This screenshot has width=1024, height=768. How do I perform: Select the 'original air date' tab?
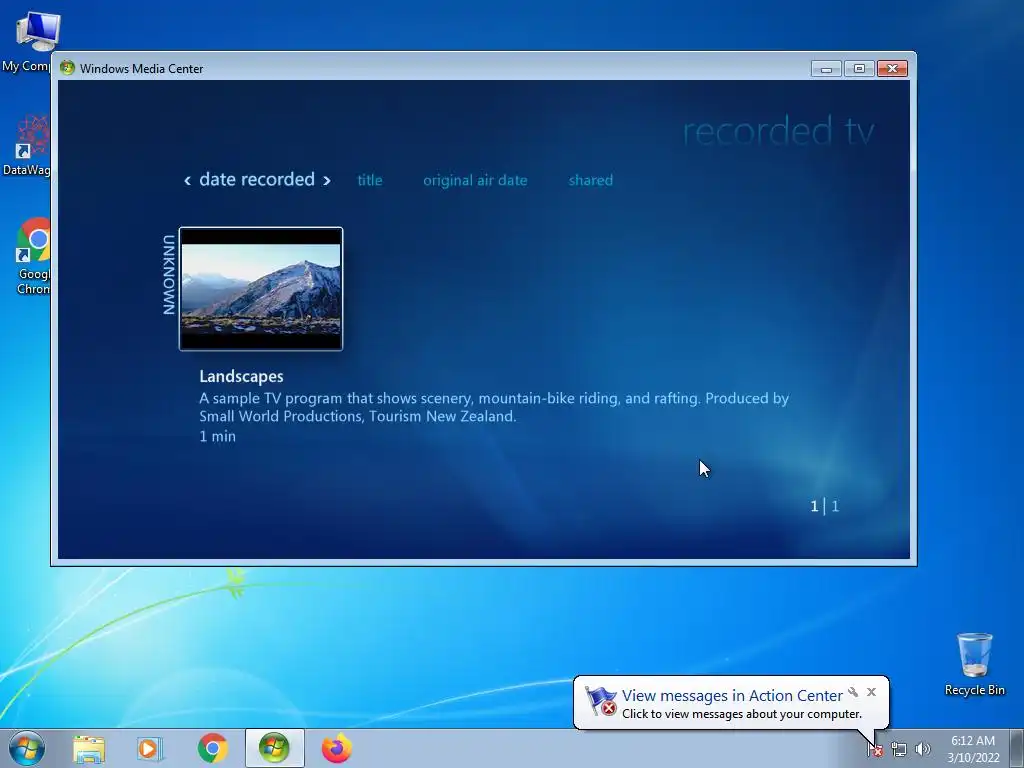(x=475, y=180)
